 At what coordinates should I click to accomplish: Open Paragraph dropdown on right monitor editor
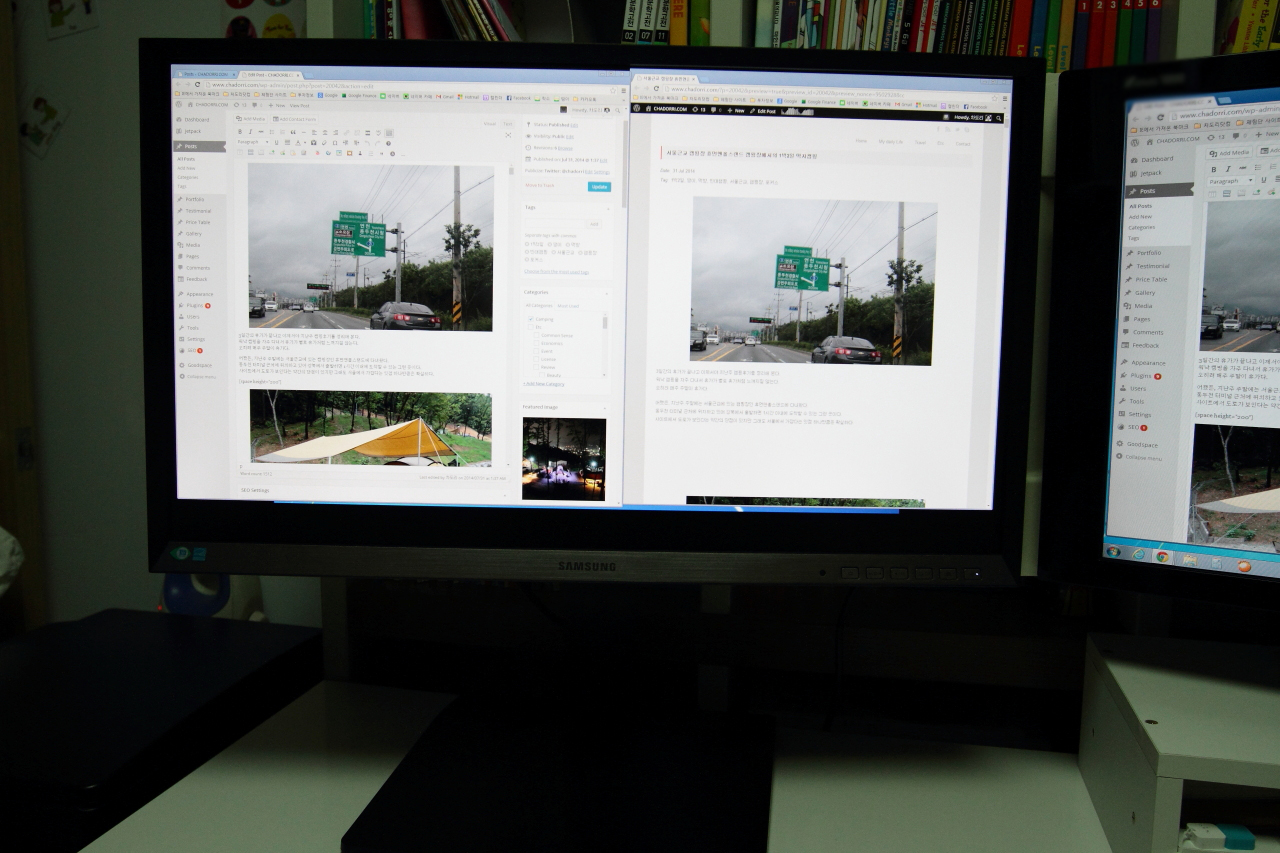coord(1231,181)
